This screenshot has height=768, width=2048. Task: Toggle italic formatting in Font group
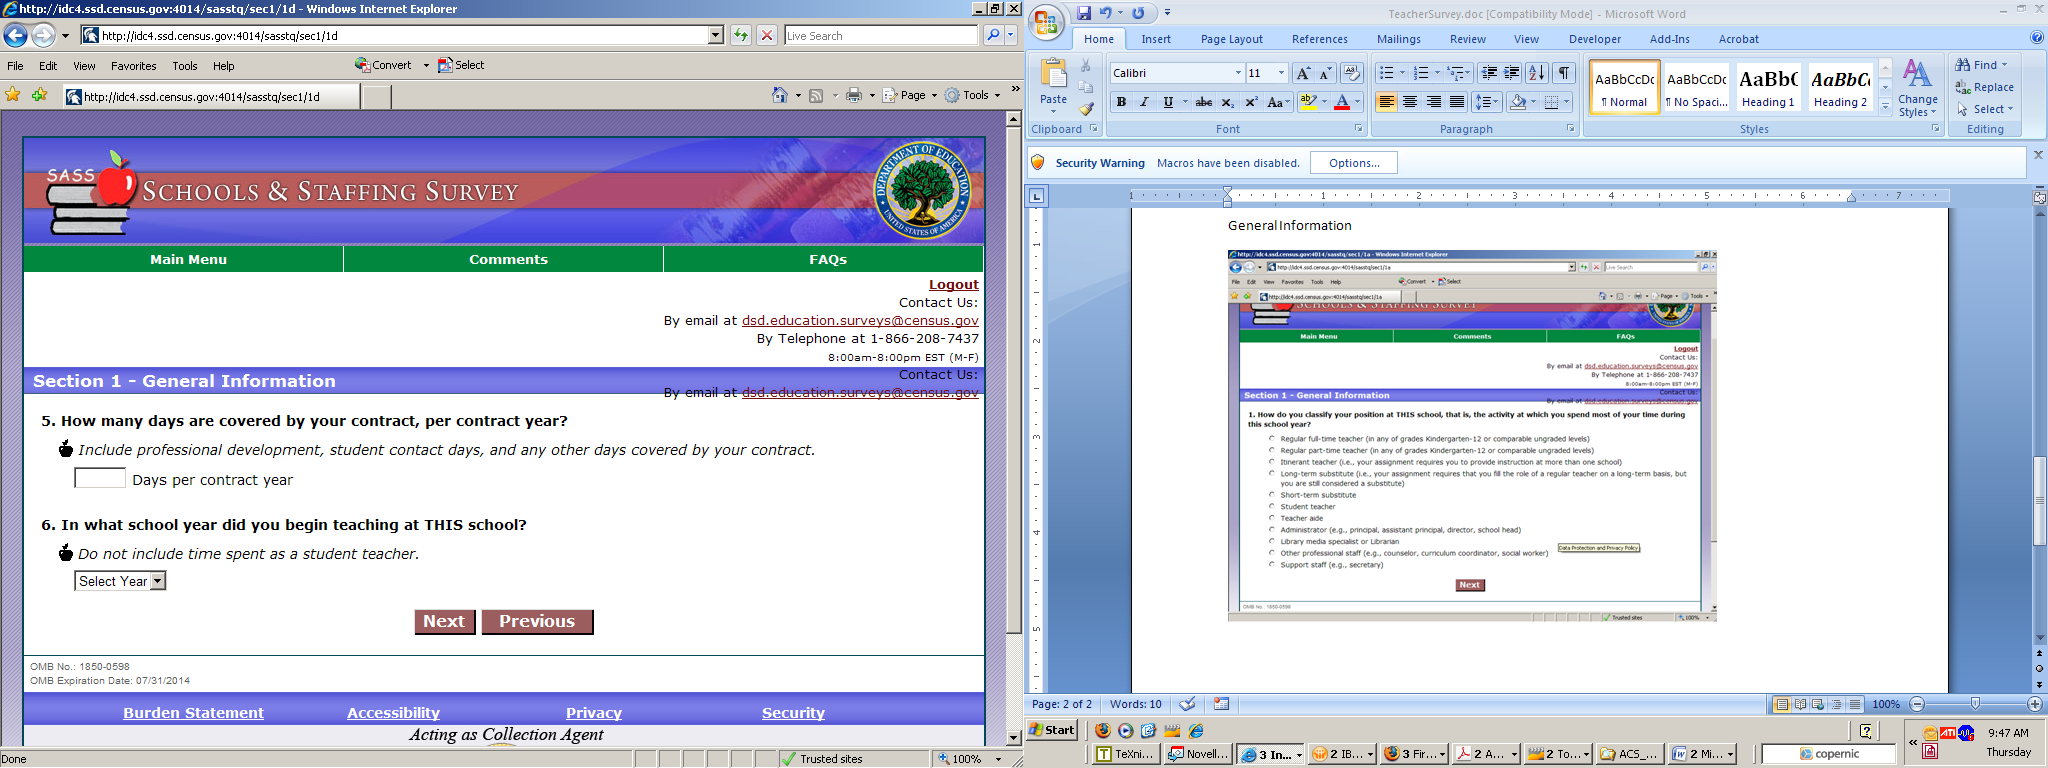point(1144,102)
